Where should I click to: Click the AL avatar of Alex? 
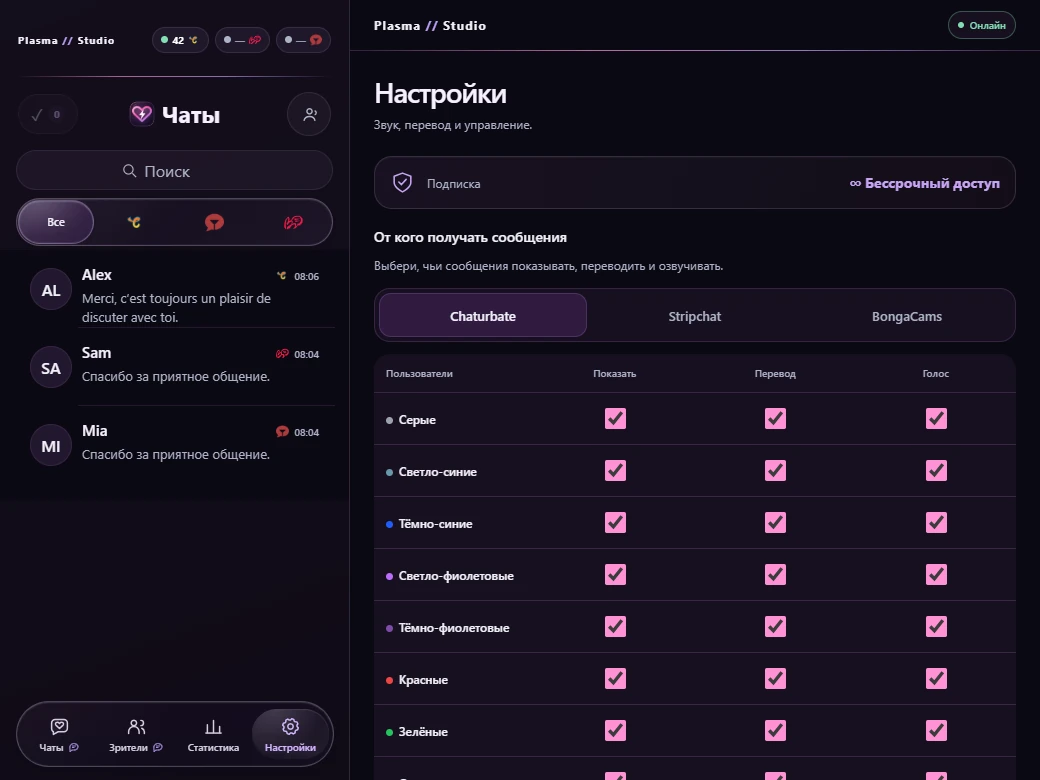pyautogui.click(x=51, y=290)
